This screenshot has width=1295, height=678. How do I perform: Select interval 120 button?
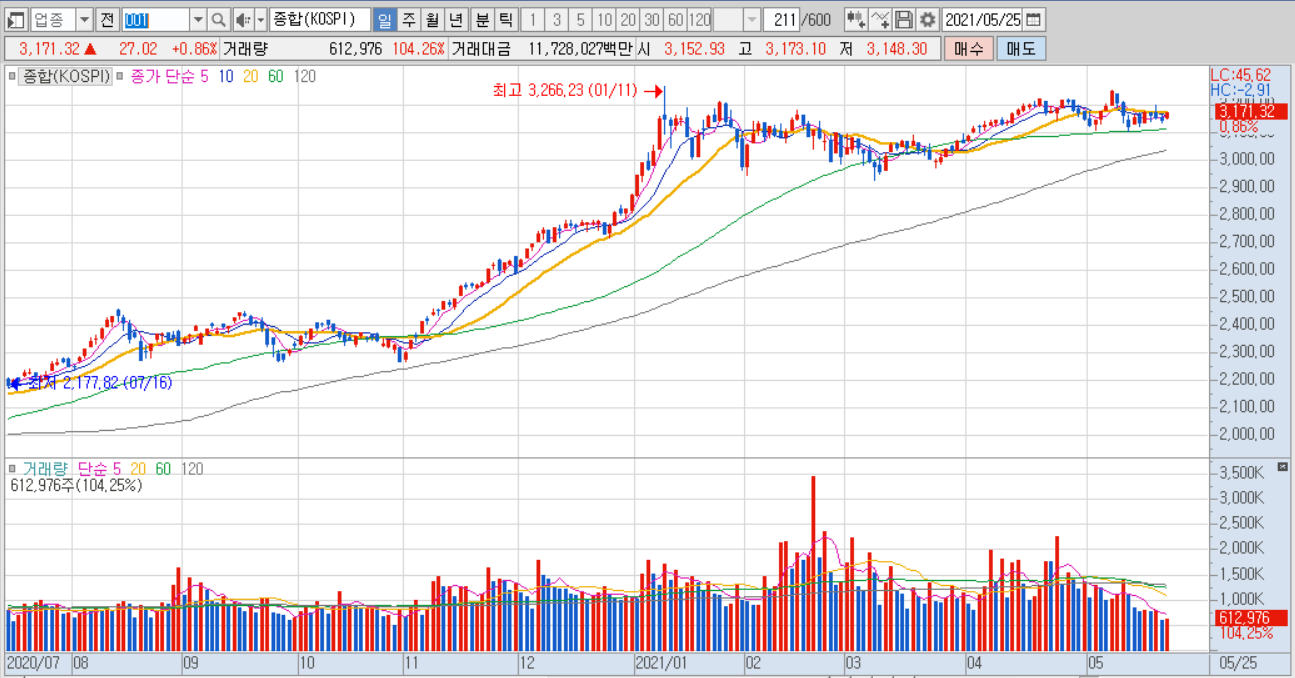[699, 19]
